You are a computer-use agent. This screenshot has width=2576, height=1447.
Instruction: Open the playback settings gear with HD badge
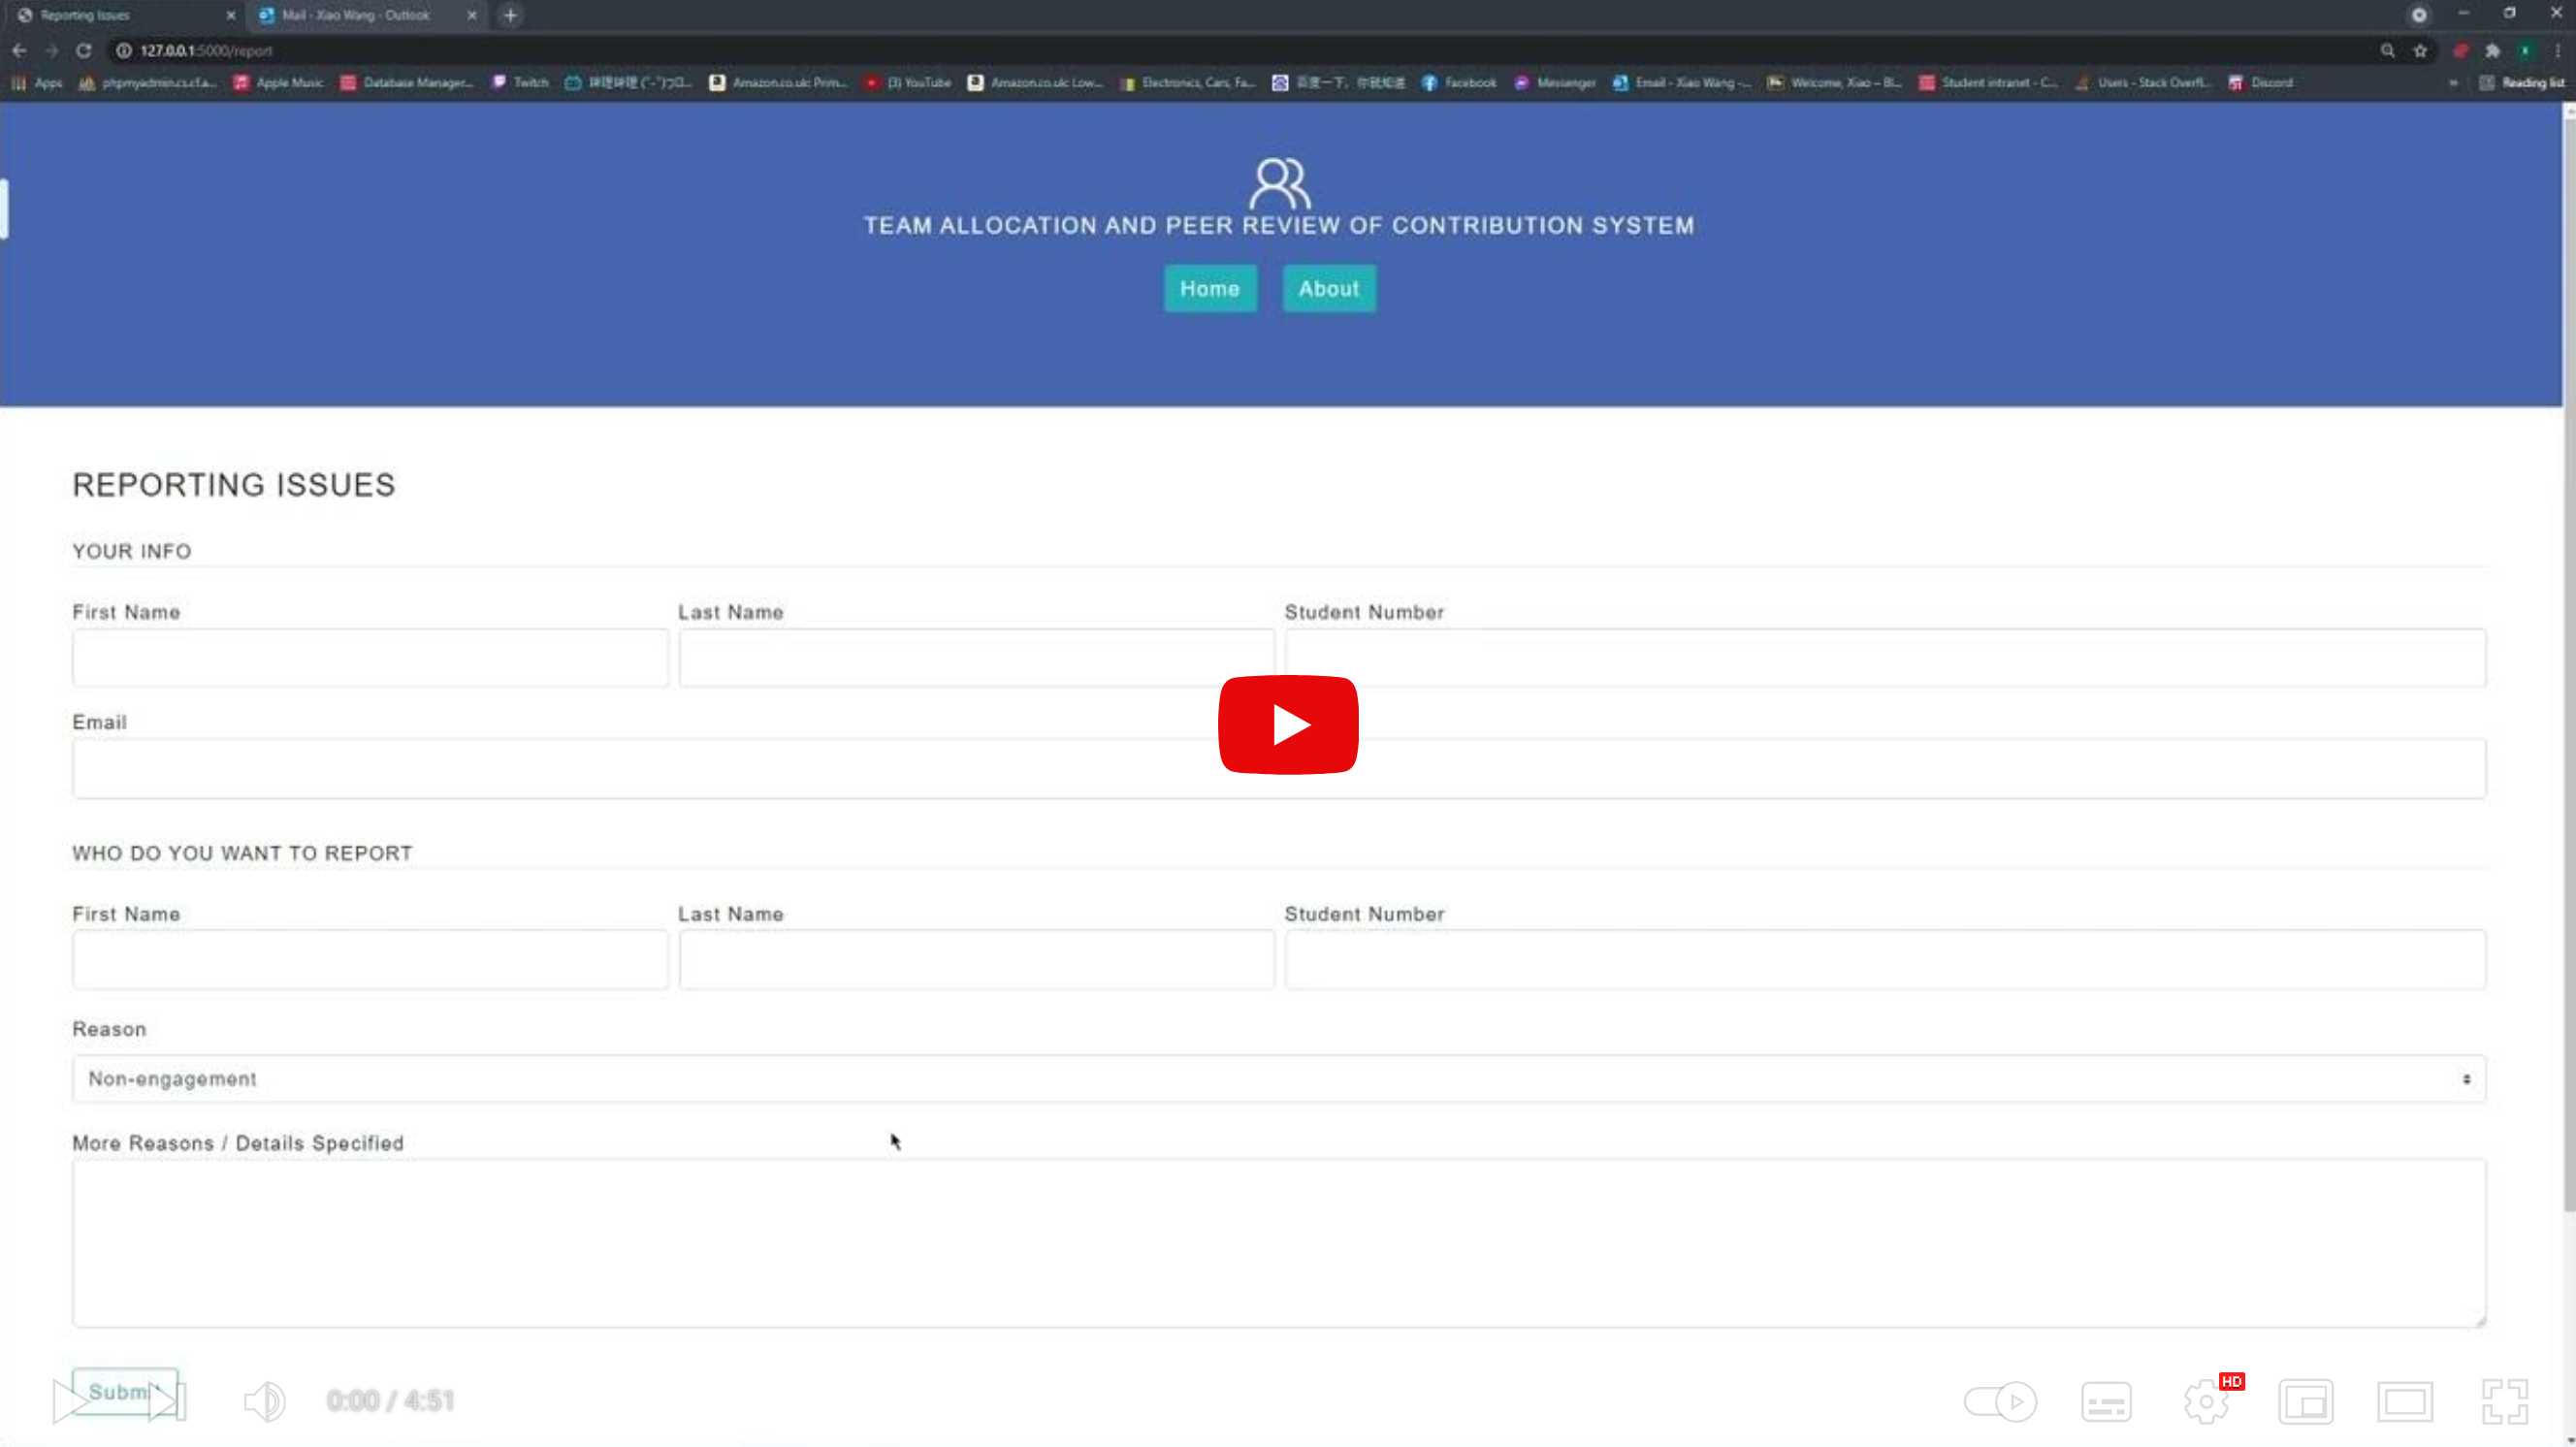pyautogui.click(x=2207, y=1401)
